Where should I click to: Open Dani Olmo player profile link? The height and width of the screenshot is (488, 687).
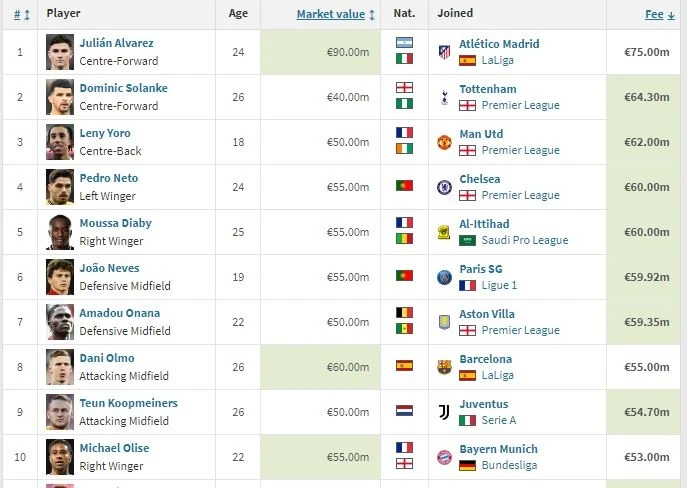click(107, 358)
